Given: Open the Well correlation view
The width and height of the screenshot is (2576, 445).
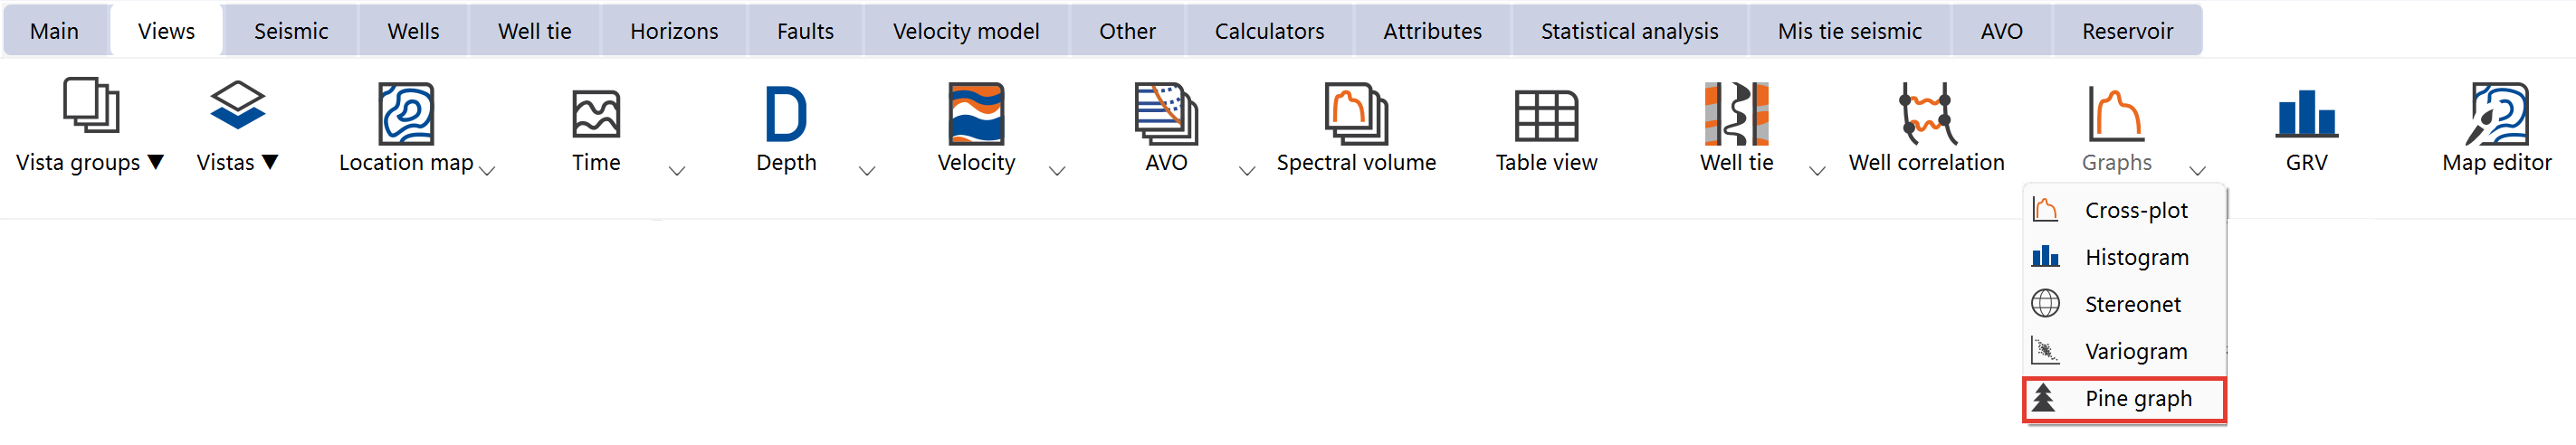Looking at the screenshot, I should point(1926,115).
